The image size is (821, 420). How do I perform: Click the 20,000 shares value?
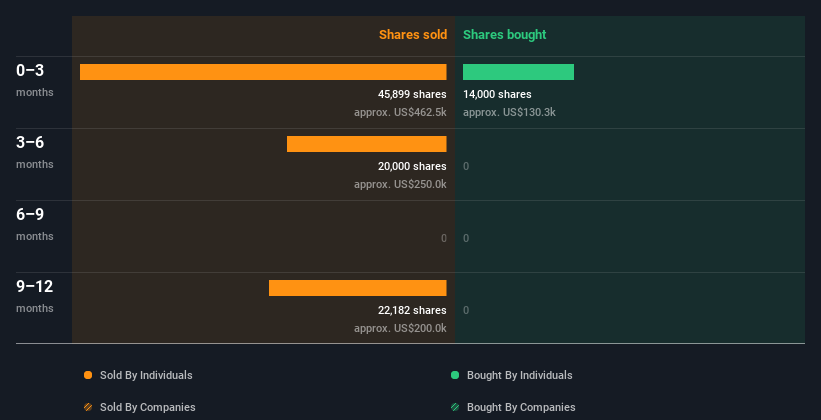point(412,167)
